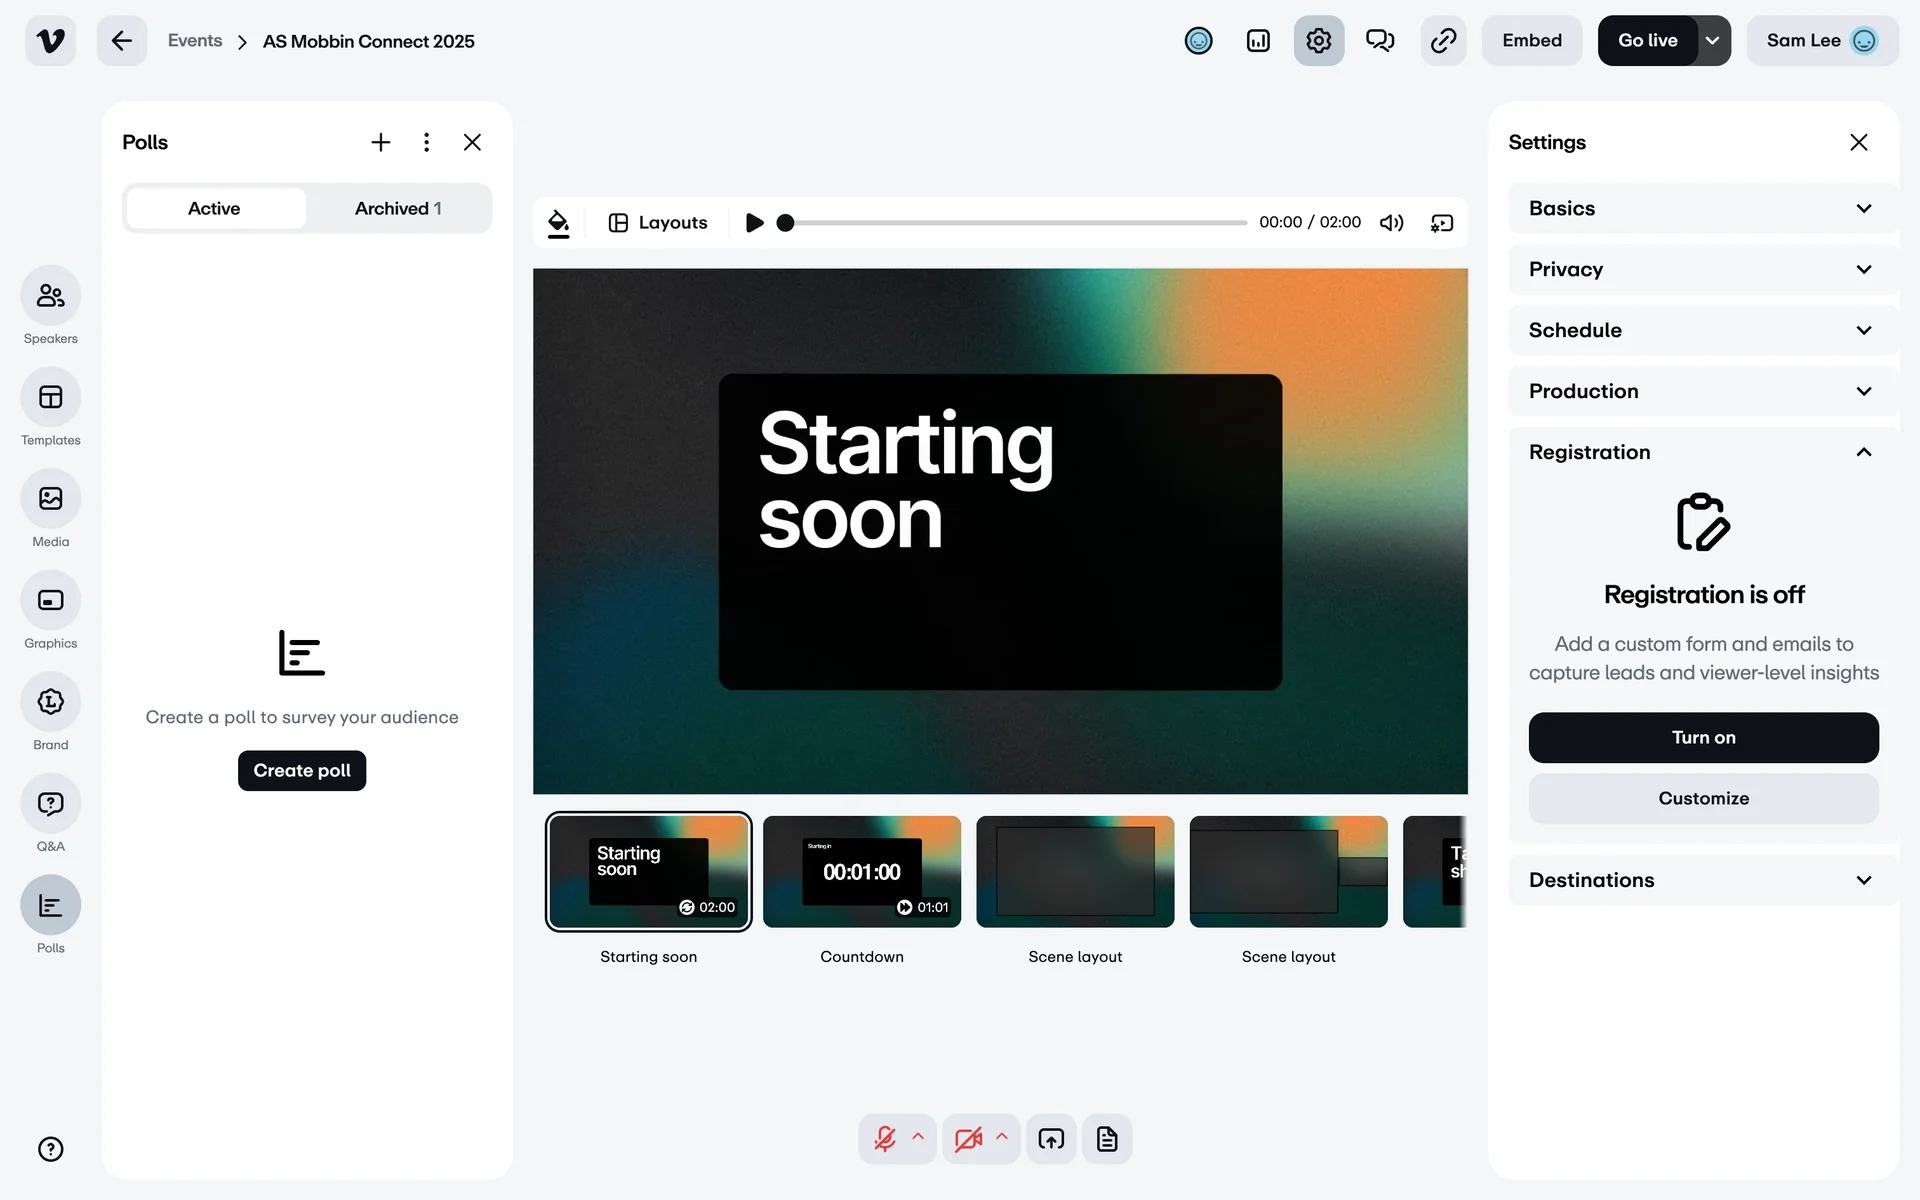The height and width of the screenshot is (1200, 1920).
Task: Toggle the preview volume speaker
Action: point(1391,223)
